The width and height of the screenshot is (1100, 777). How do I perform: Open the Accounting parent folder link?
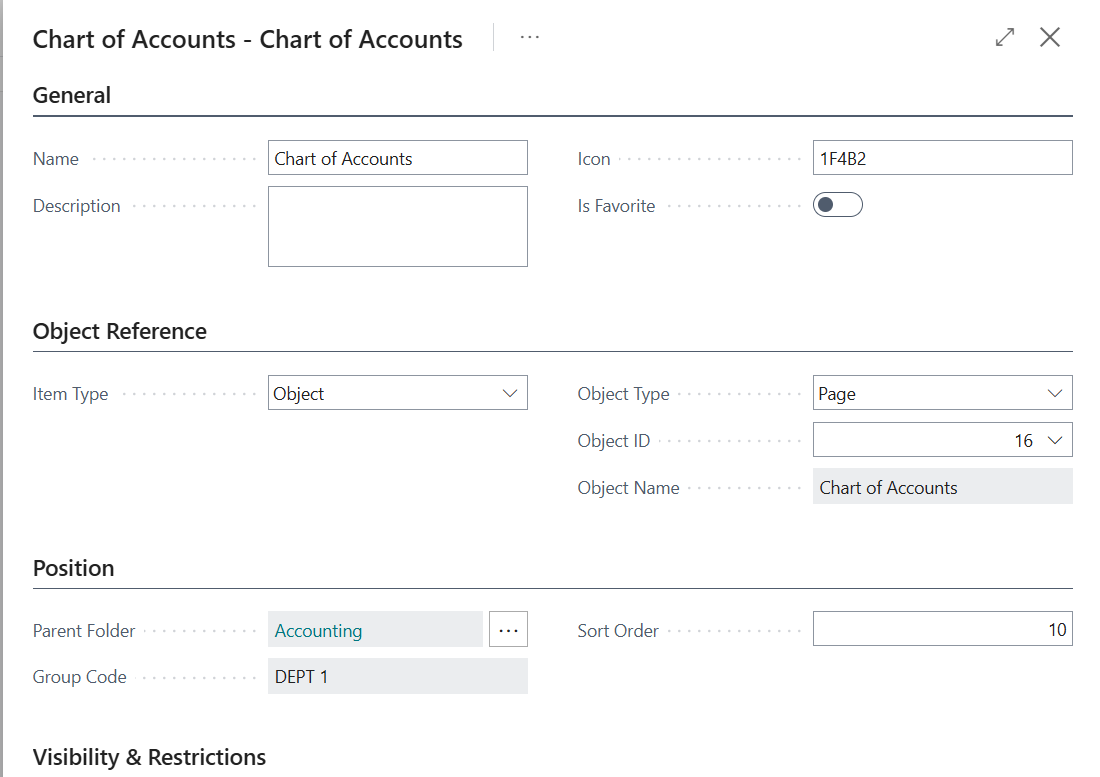[318, 630]
